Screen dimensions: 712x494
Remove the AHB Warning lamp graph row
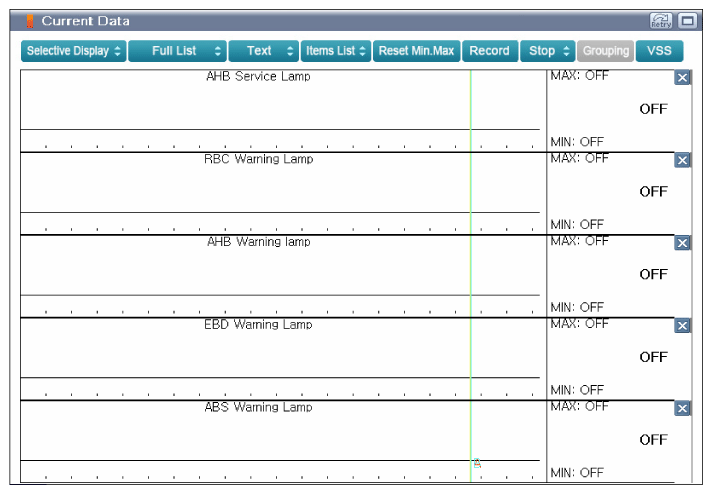click(x=682, y=243)
